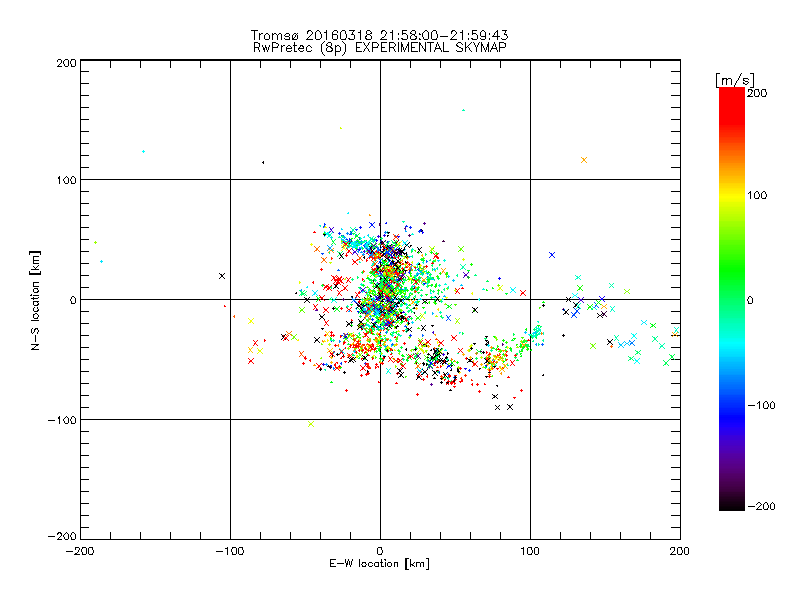Select the subtitle 'RwPretec (8p) EXPERIMENTAL SKYMAP'
This screenshot has height=600, width=800.
point(380,48)
